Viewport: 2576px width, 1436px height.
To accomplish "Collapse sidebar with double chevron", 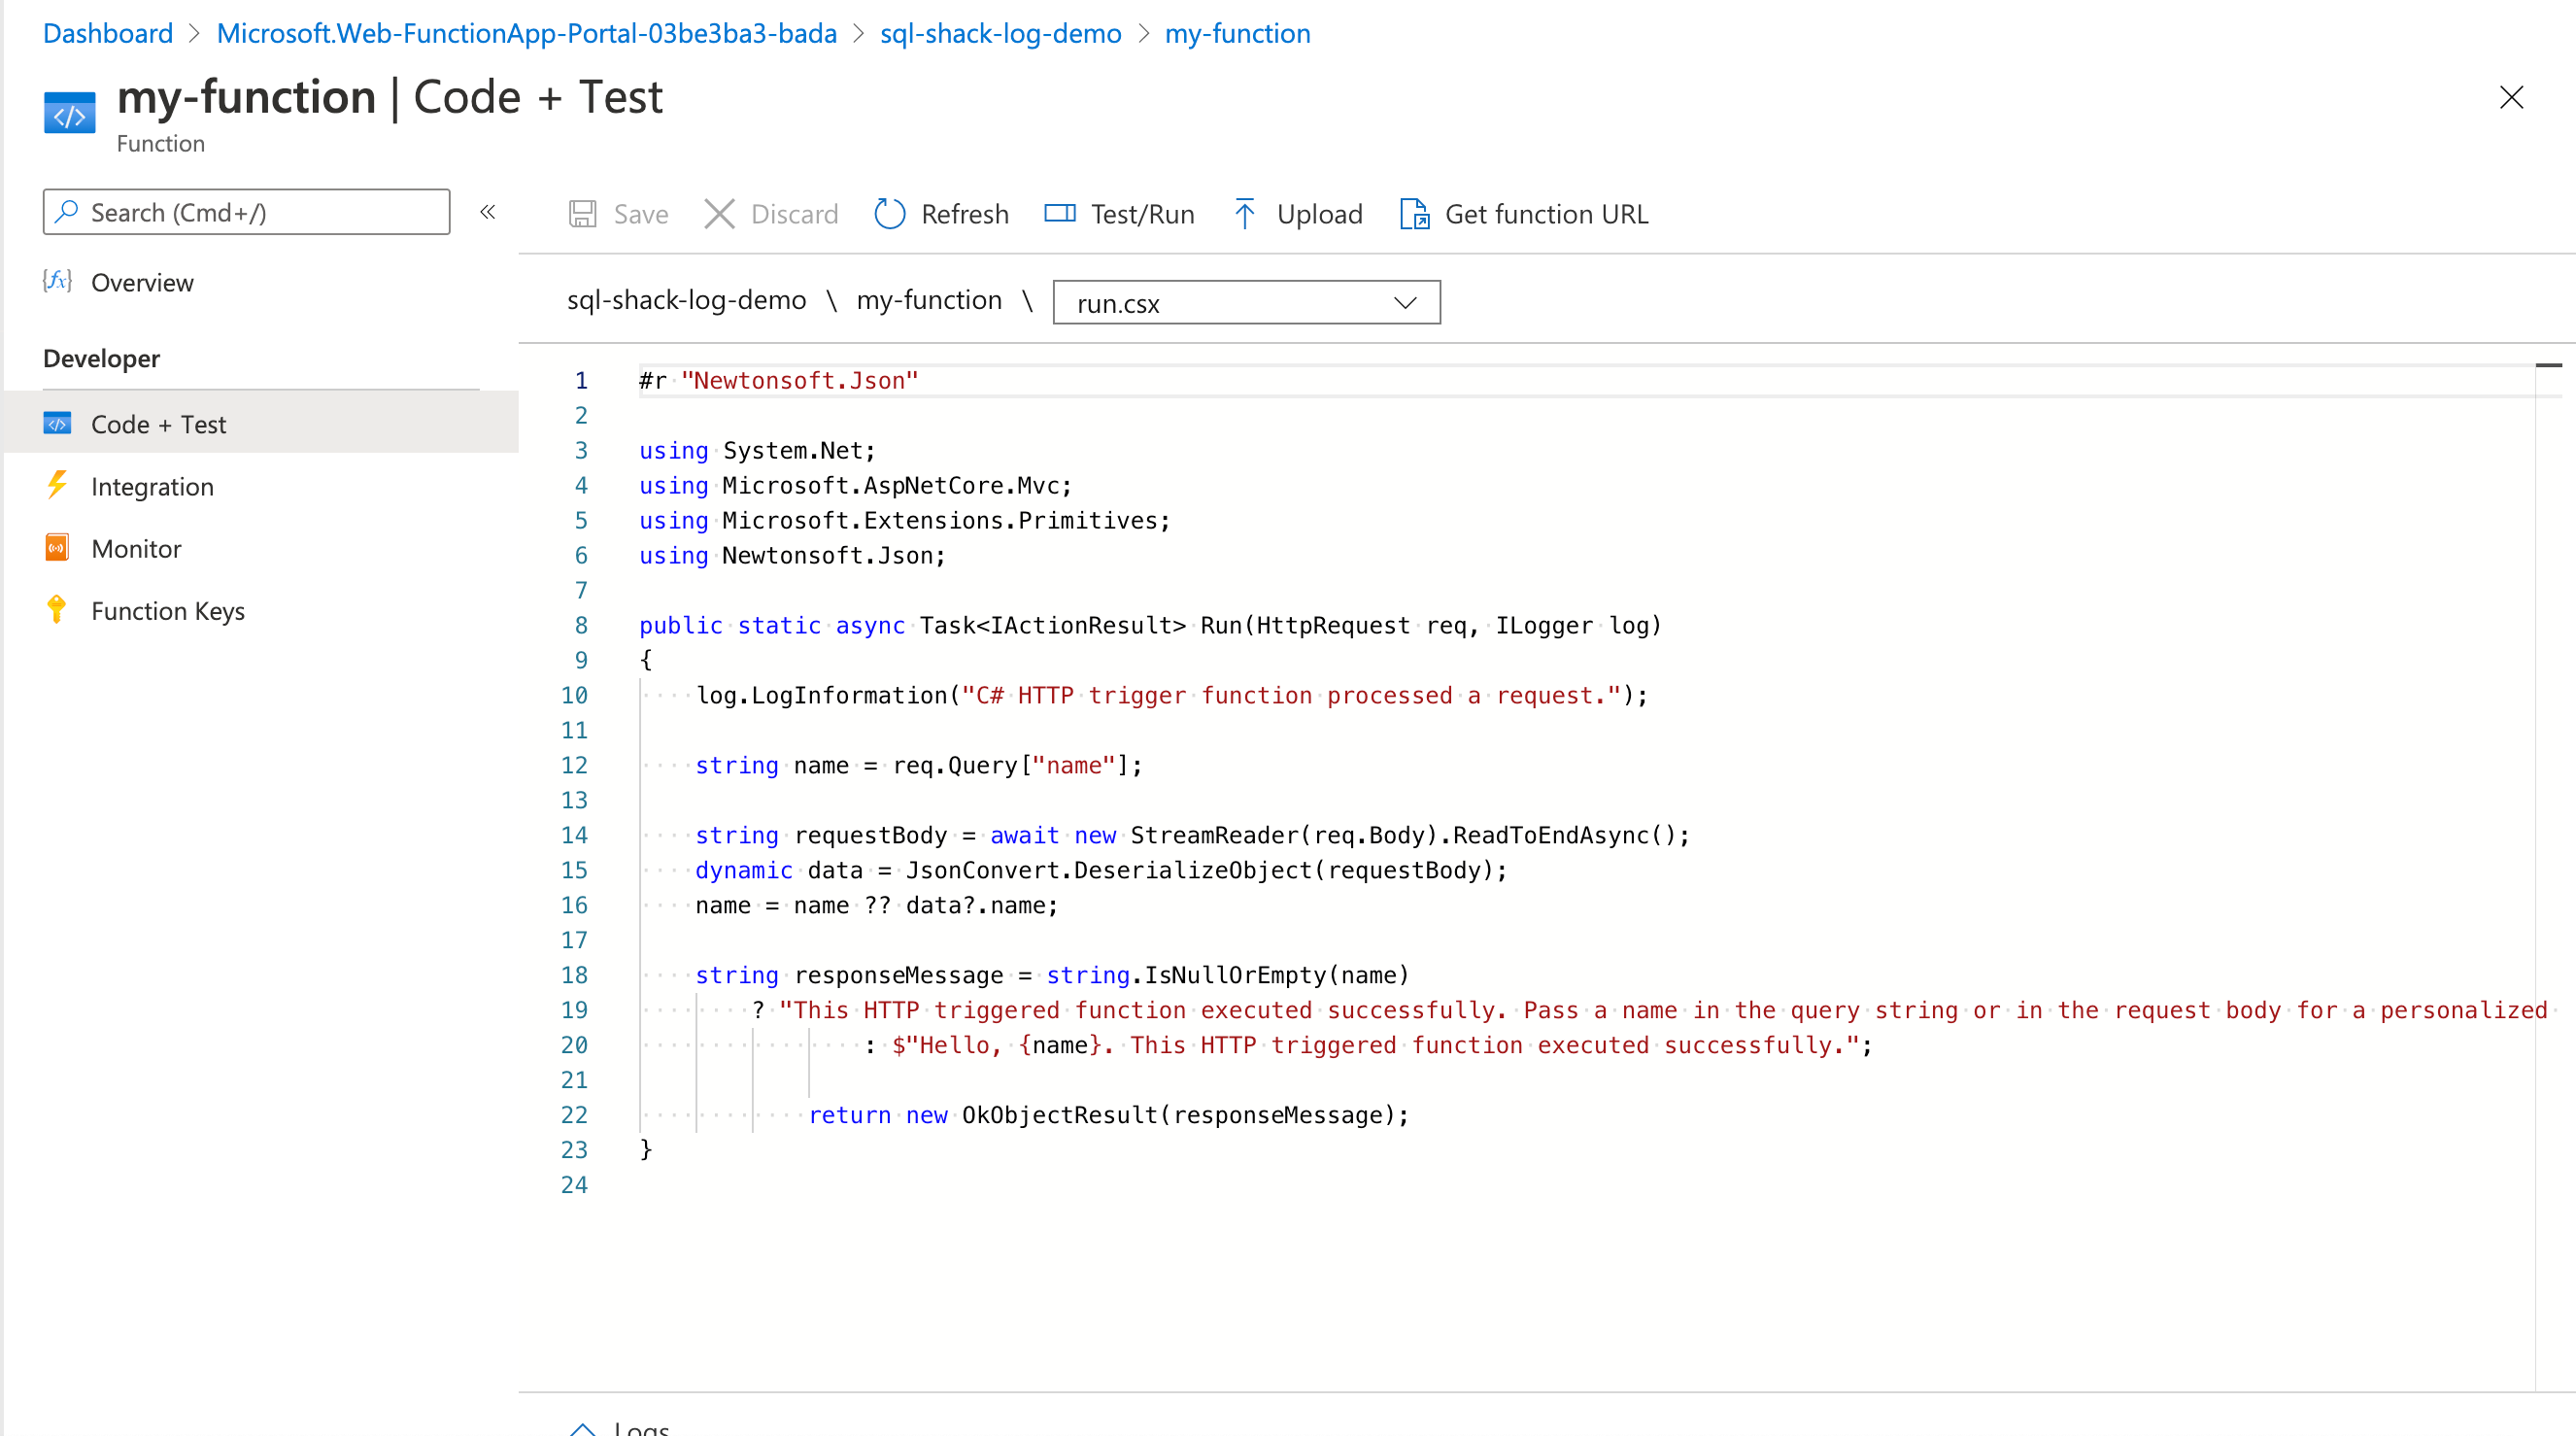I will (x=488, y=212).
